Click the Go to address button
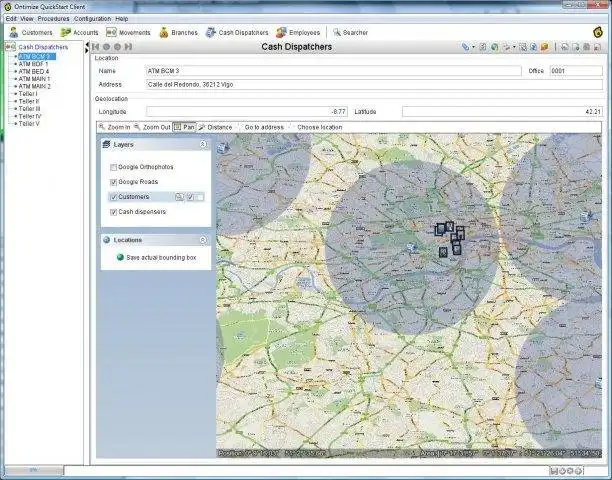 264,127
